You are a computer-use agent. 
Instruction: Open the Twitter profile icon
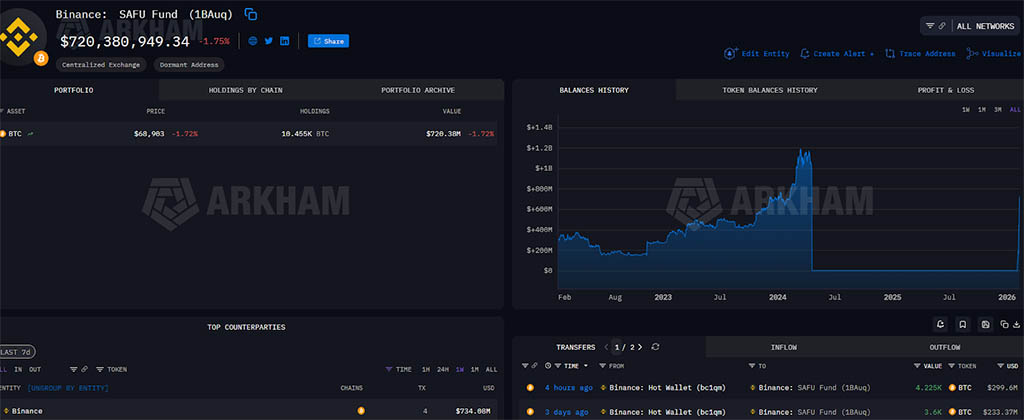(x=269, y=41)
